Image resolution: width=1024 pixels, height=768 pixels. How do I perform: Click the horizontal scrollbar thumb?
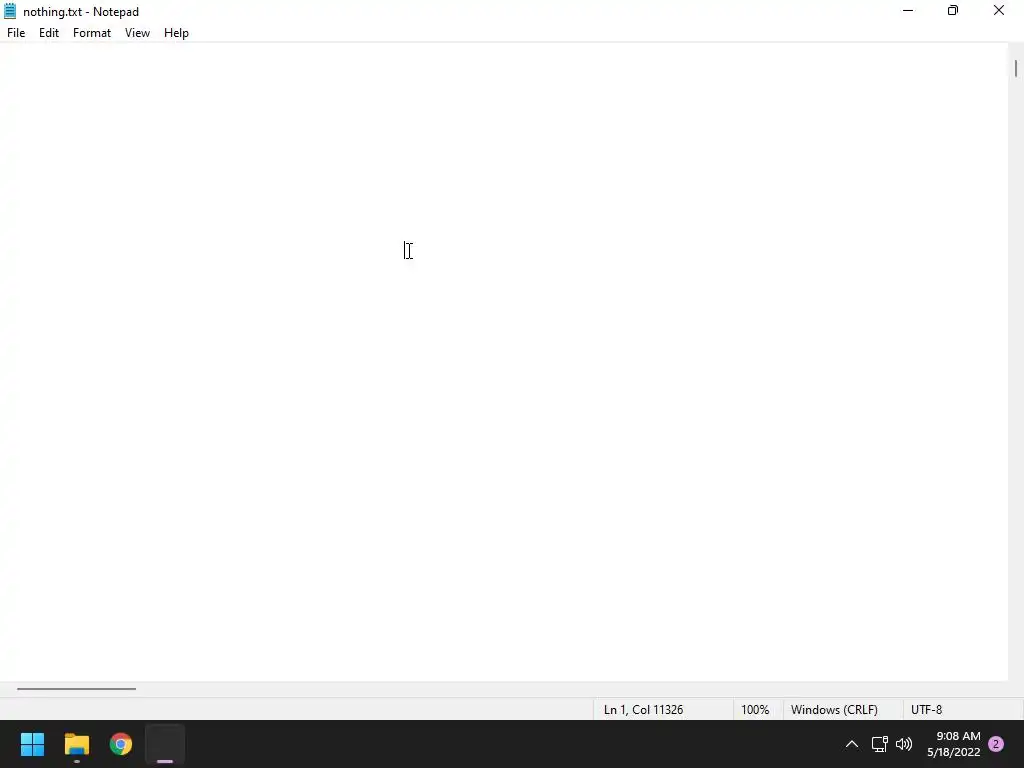coord(76,688)
